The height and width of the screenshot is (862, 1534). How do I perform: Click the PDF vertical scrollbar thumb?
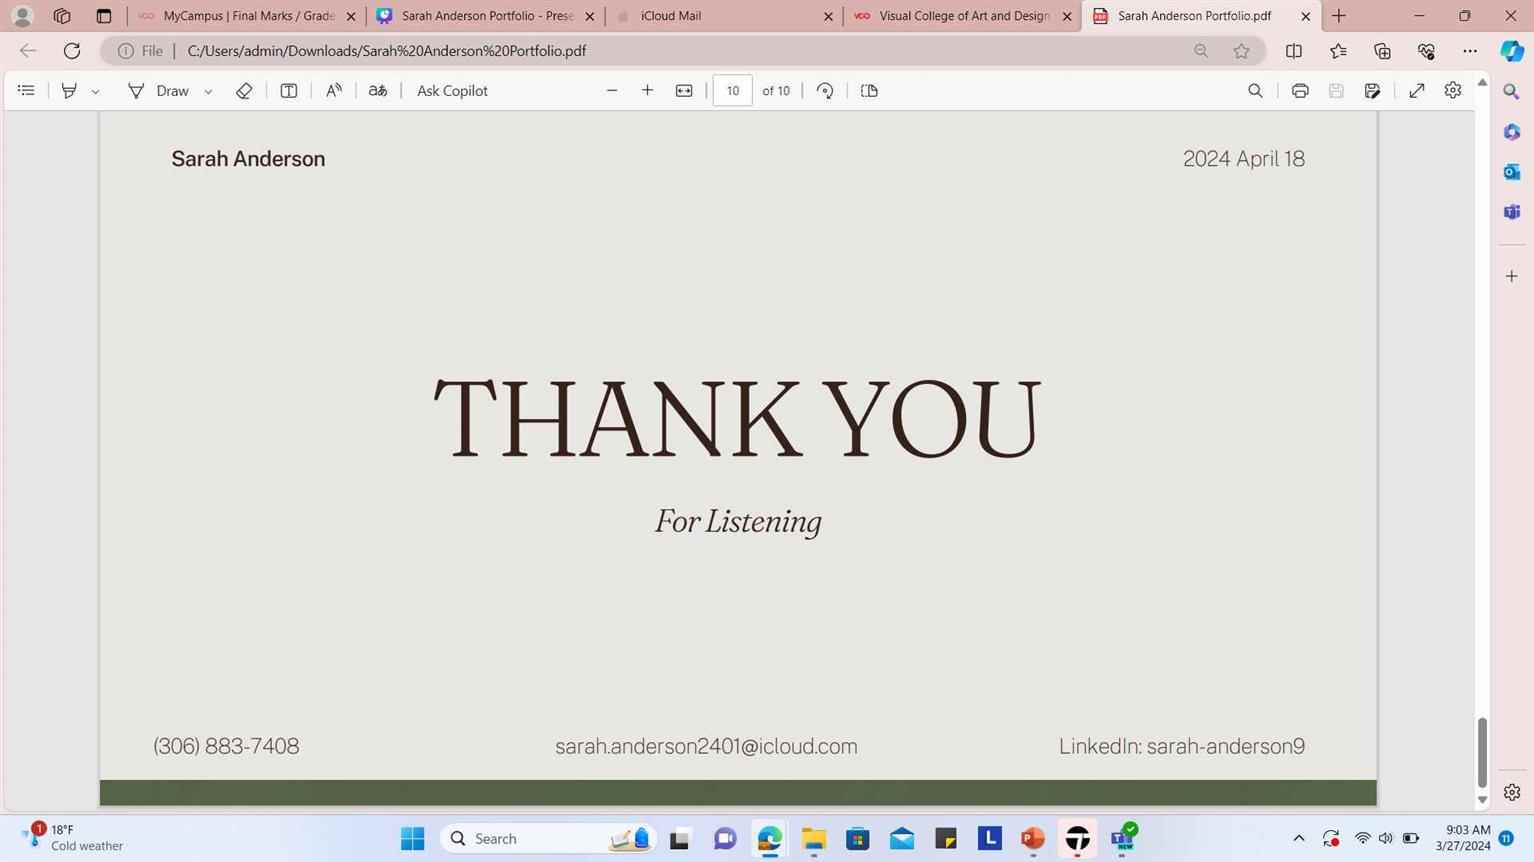1482,752
